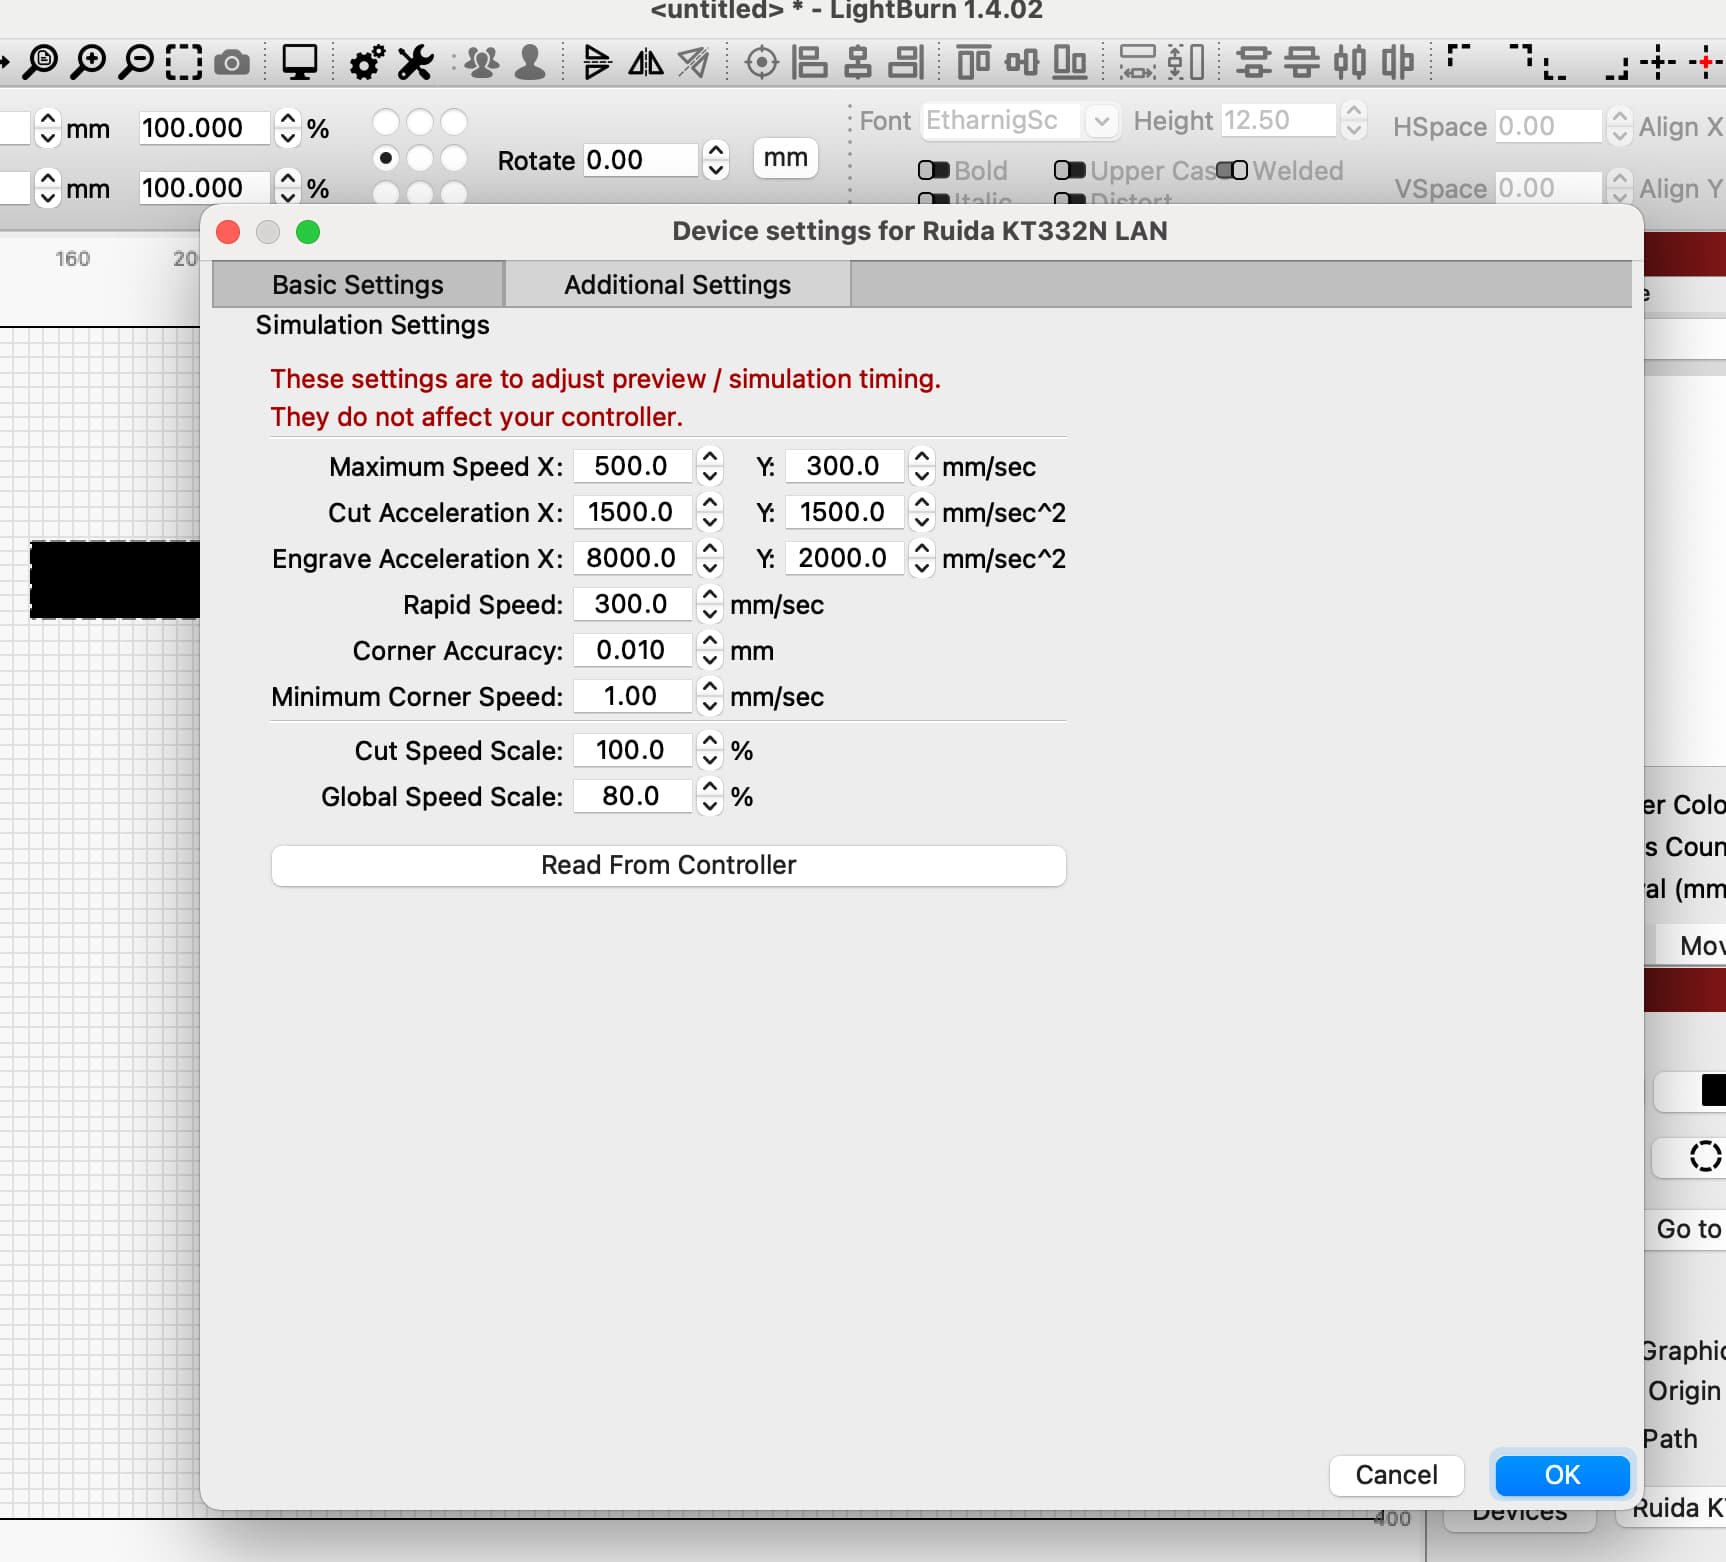Click the Align Top edges icon
The width and height of the screenshot is (1726, 1562).
[x=973, y=62]
